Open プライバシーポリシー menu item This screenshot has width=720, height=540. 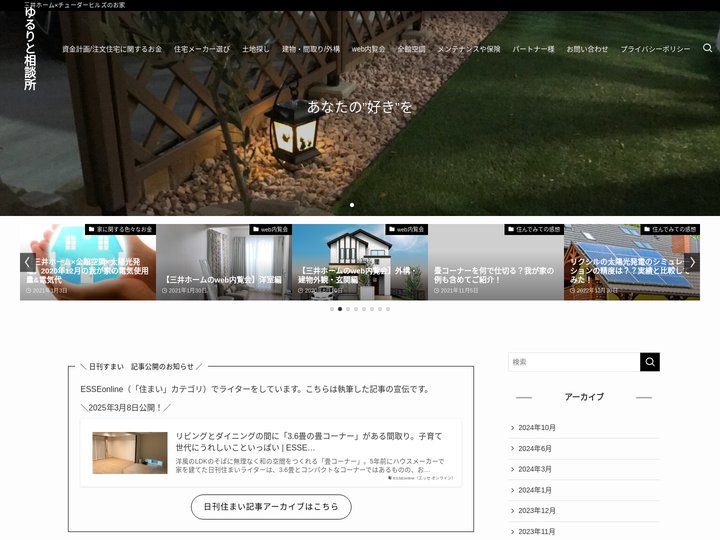655,49
